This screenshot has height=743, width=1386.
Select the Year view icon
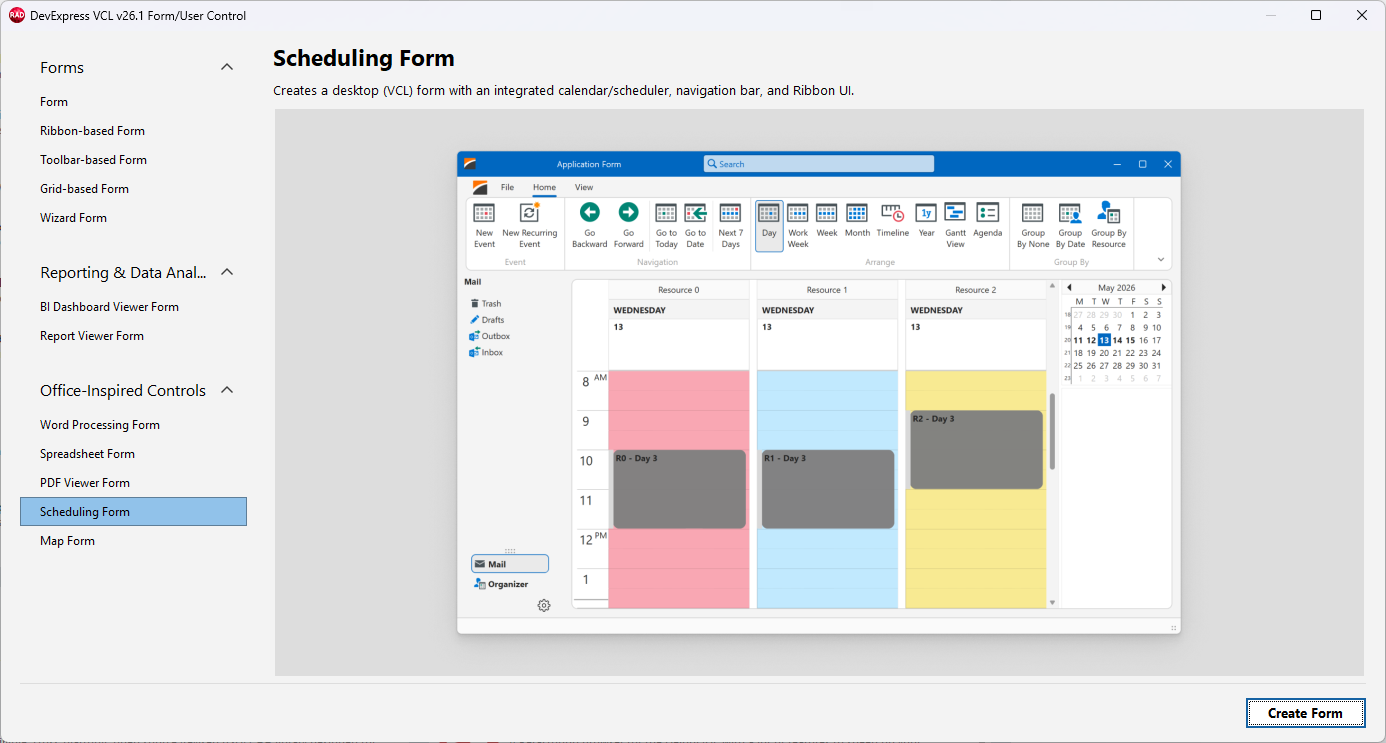[926, 213]
